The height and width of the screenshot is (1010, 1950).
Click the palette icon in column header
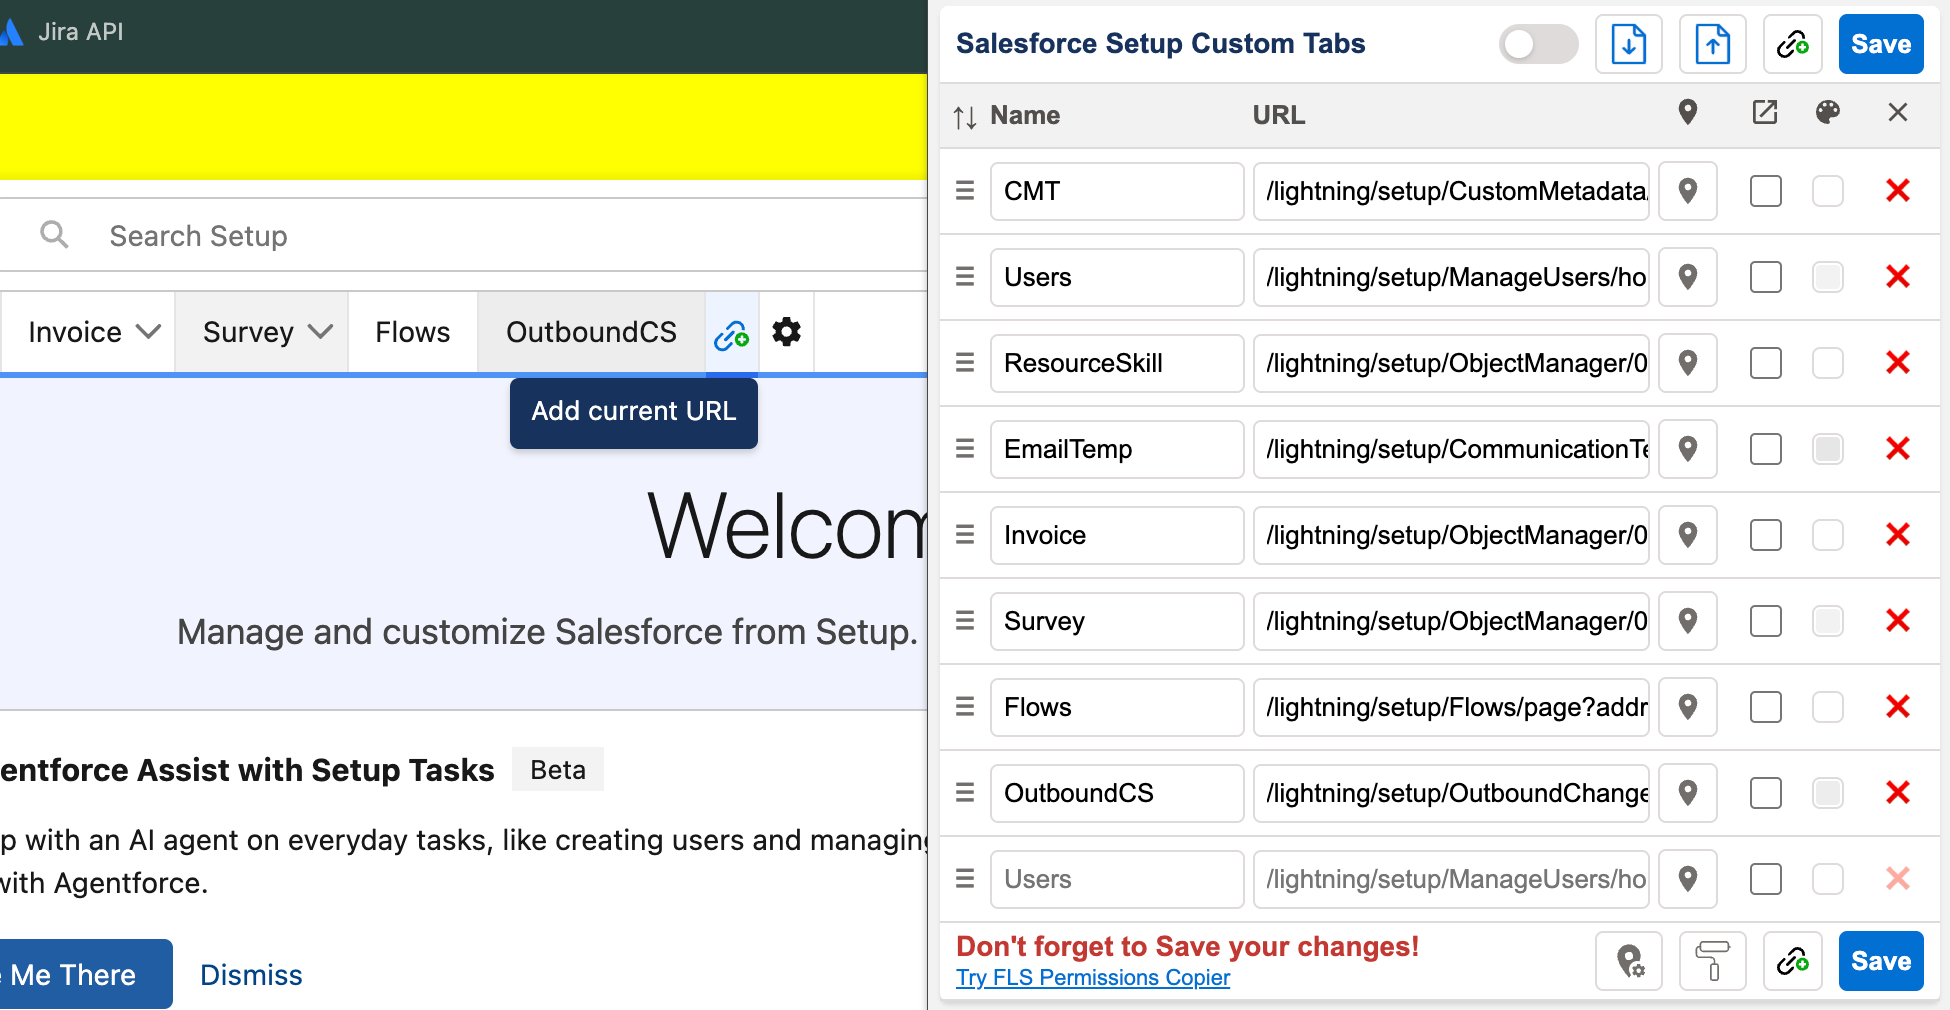pos(1828,112)
